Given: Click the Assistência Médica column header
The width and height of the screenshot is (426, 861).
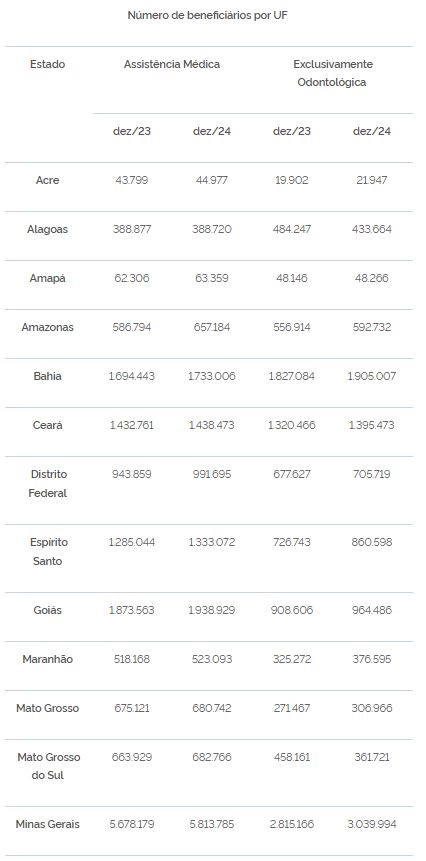Looking at the screenshot, I should coord(172,64).
